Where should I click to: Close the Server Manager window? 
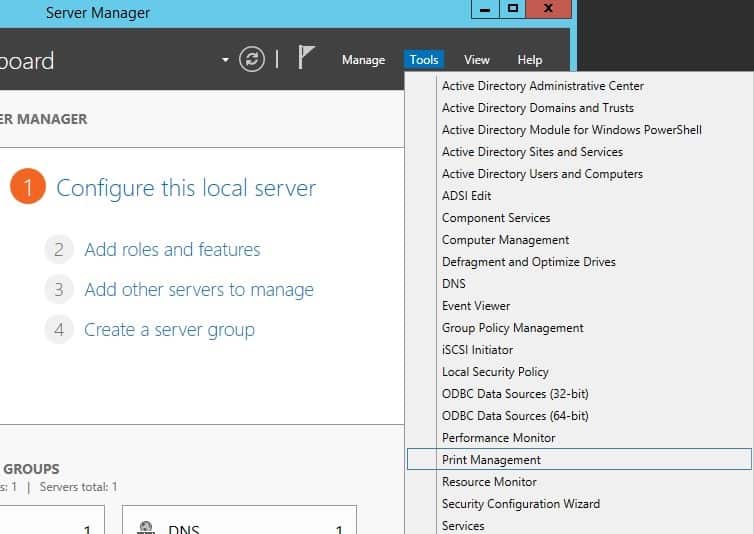[x=549, y=9]
